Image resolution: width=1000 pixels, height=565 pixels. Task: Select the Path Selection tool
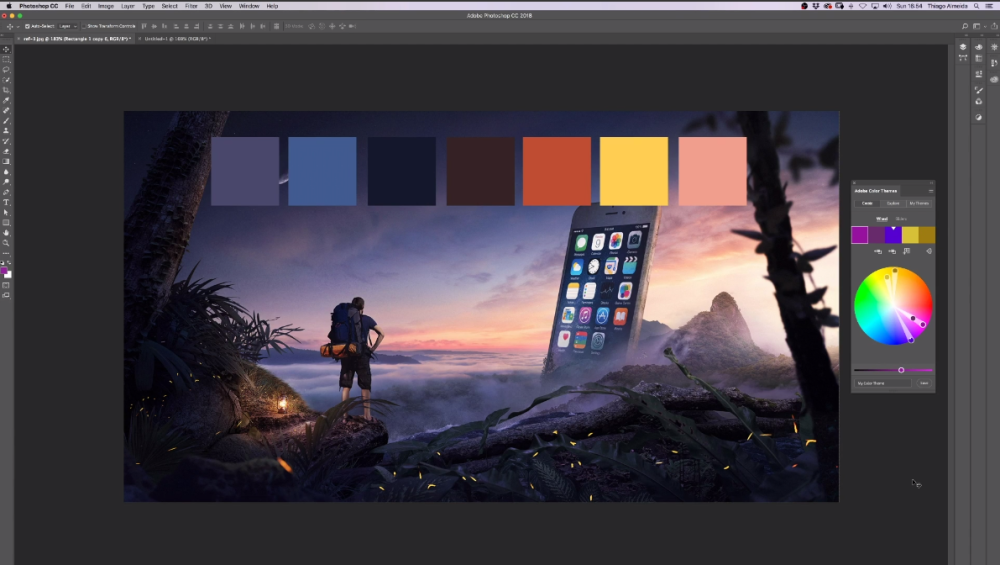pyautogui.click(x=6, y=212)
